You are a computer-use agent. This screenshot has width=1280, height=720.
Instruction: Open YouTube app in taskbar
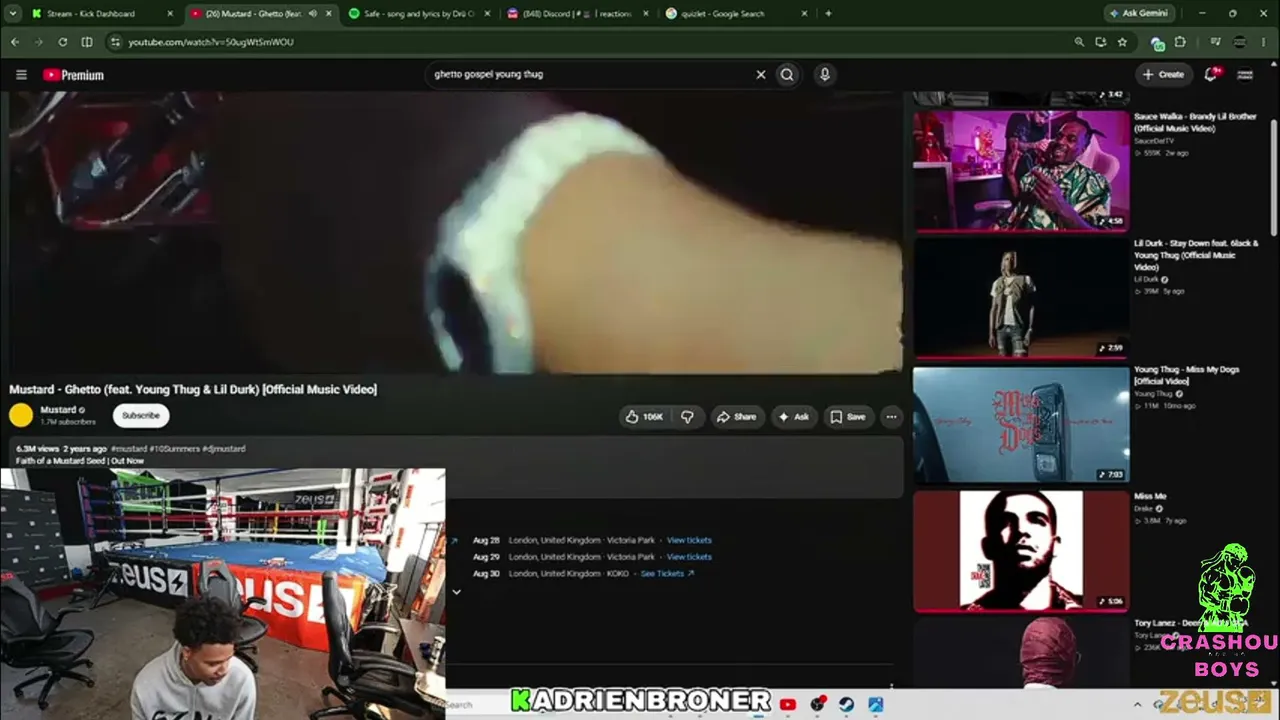(788, 705)
